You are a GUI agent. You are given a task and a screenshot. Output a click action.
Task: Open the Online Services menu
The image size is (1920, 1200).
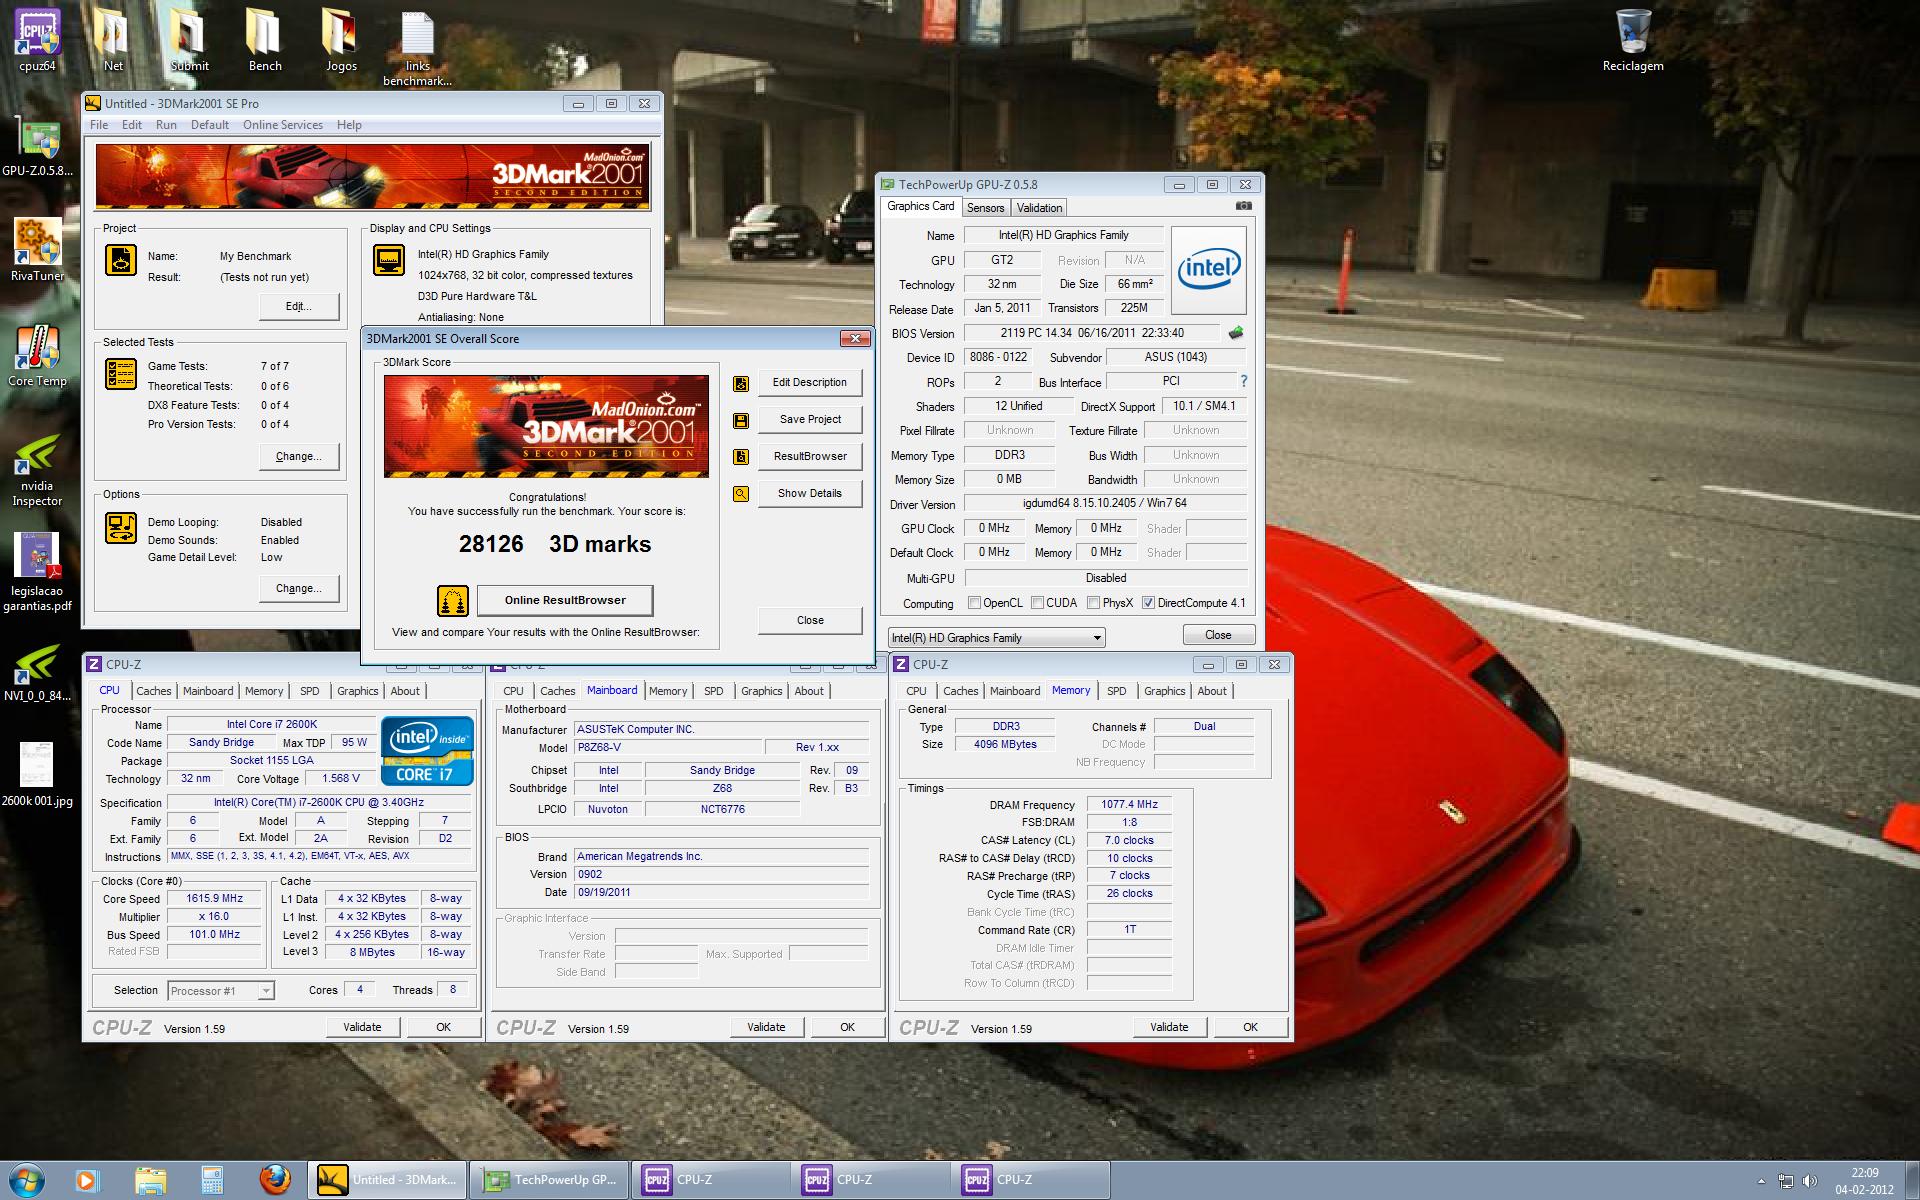coord(282,125)
